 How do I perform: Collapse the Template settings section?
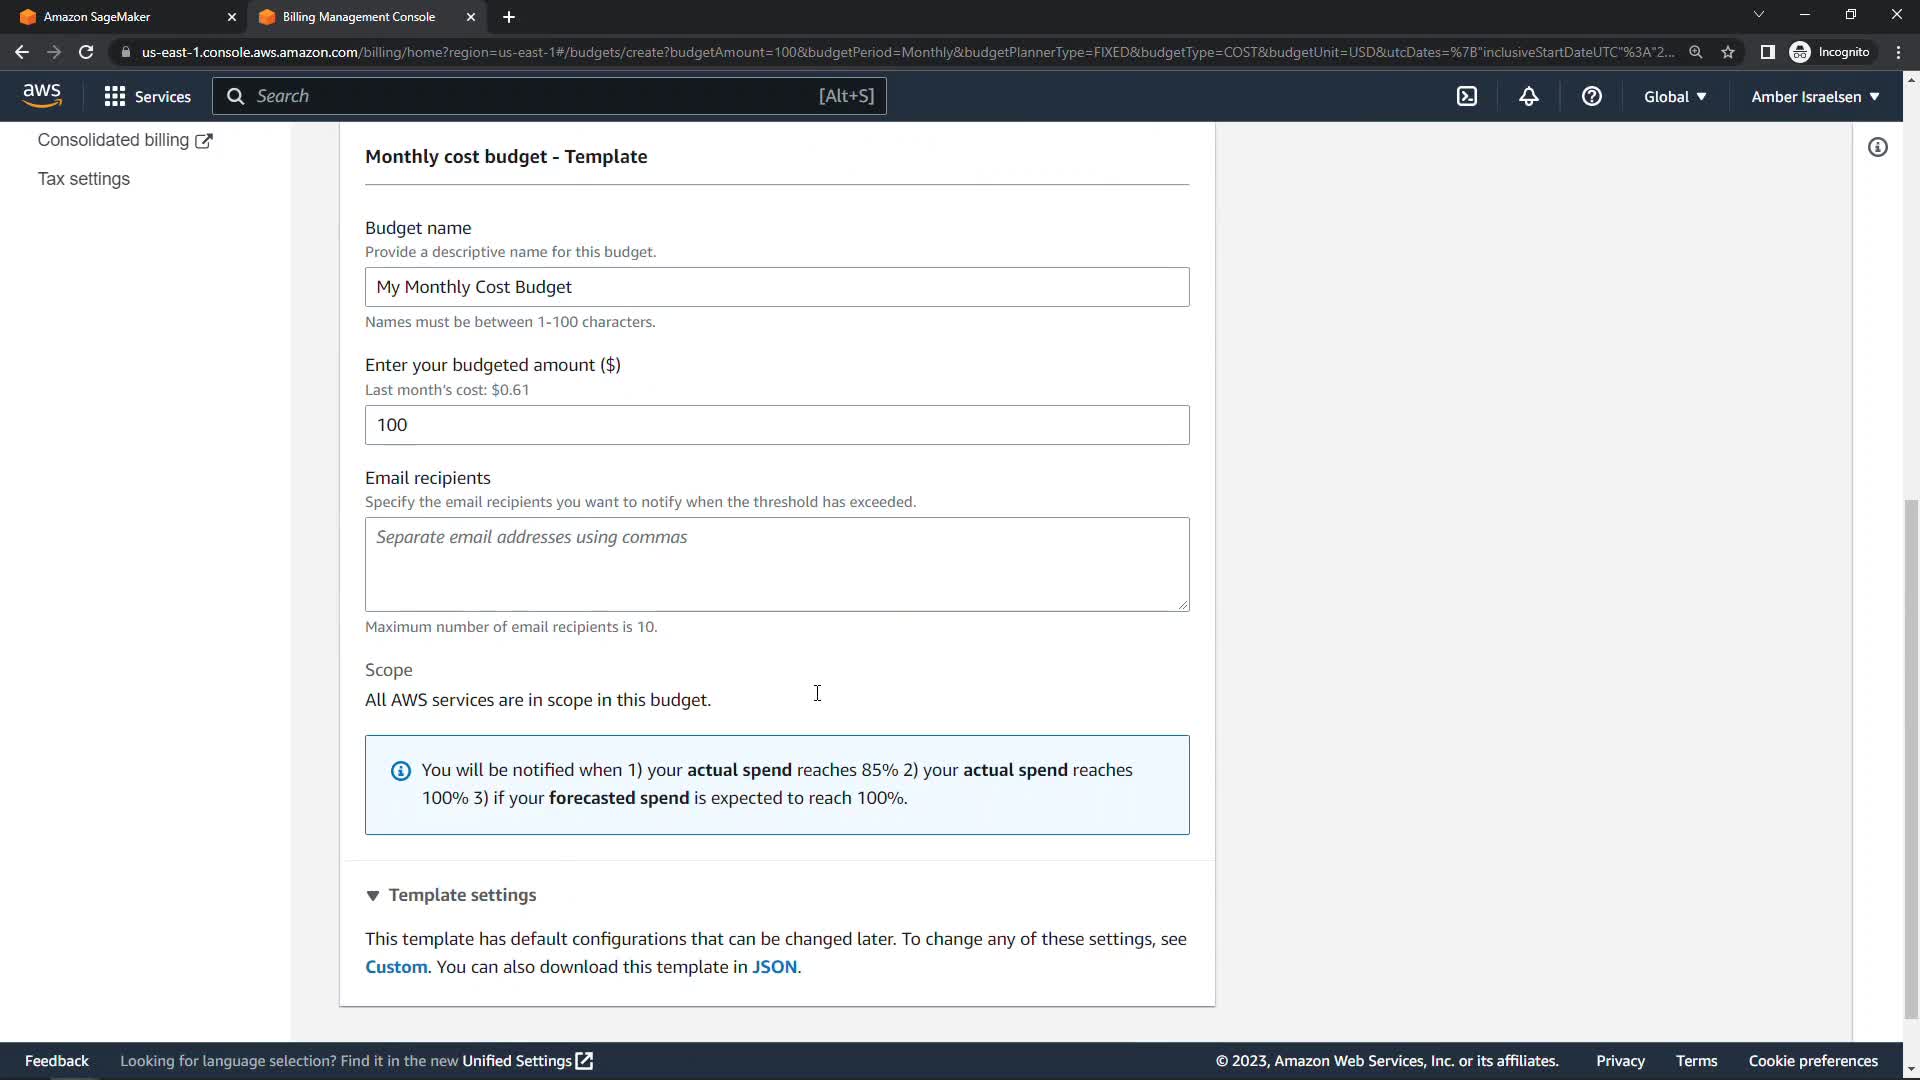pos(451,895)
